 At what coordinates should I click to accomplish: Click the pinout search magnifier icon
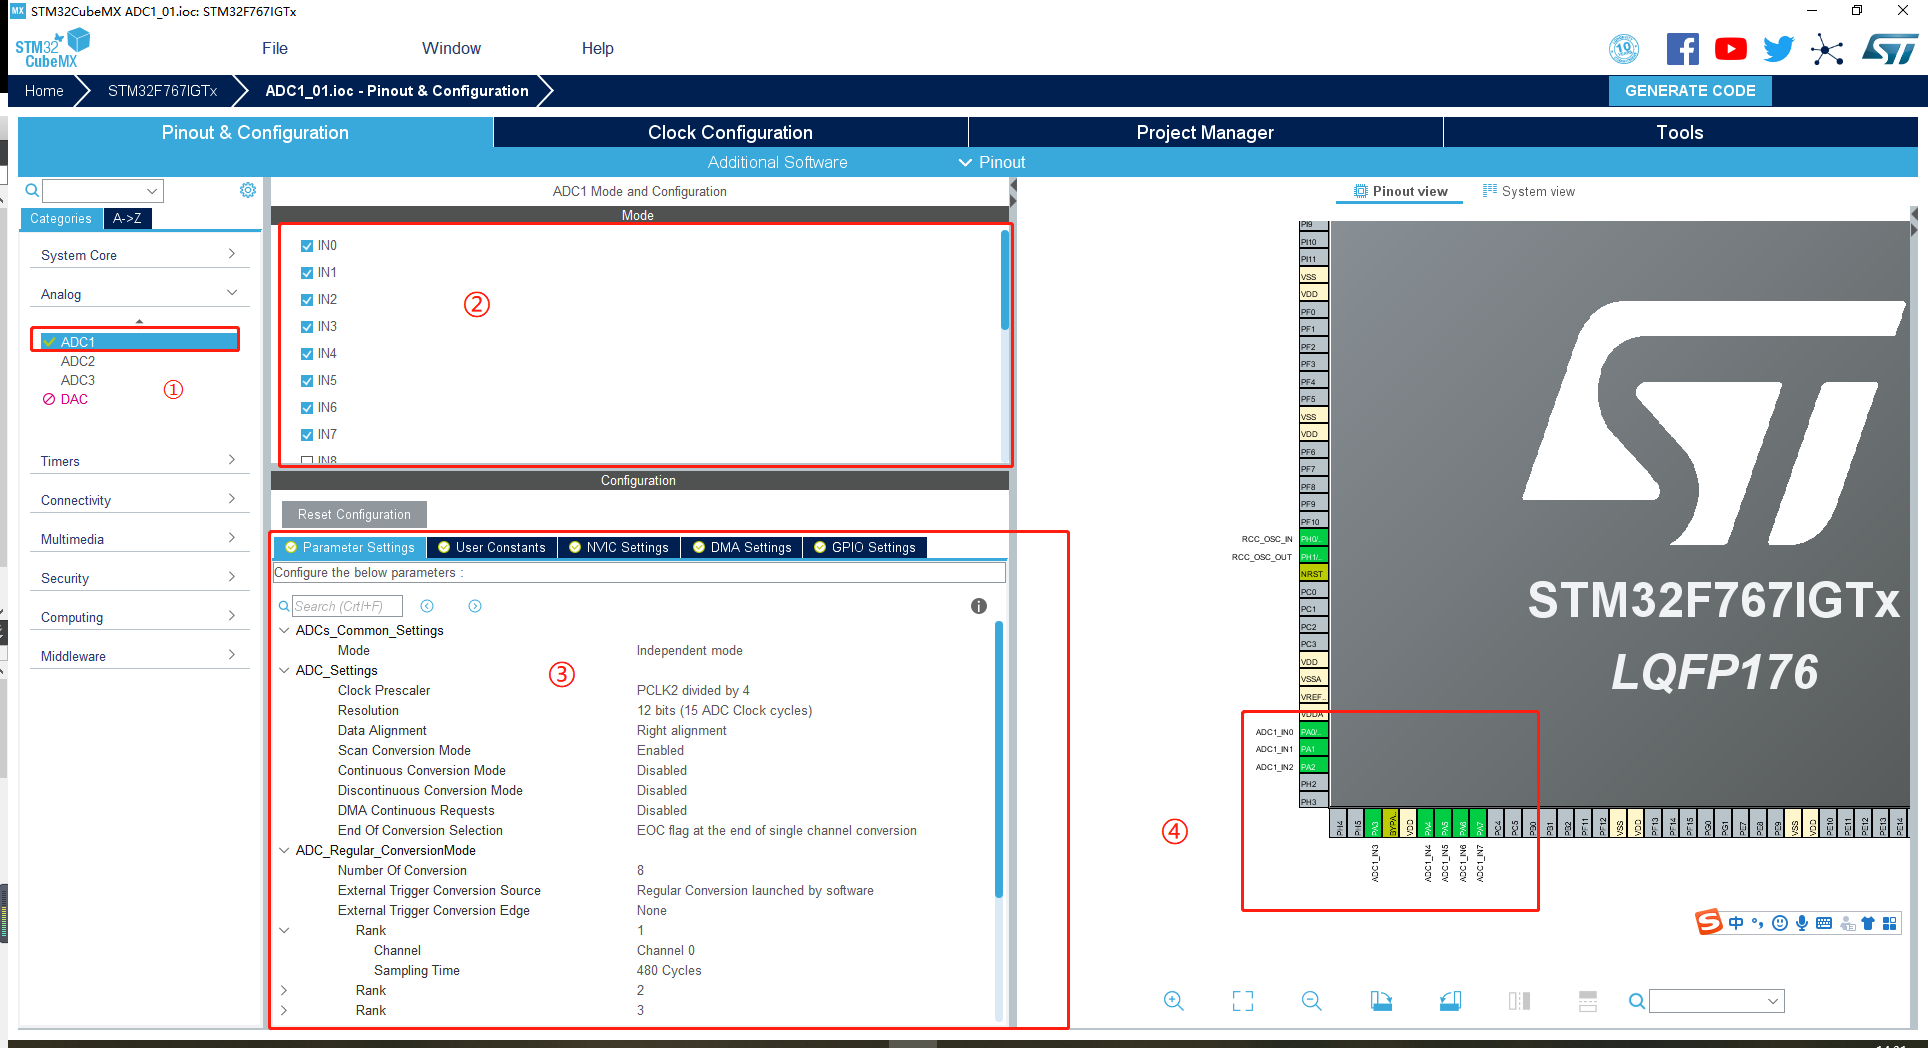[x=1636, y=1001]
